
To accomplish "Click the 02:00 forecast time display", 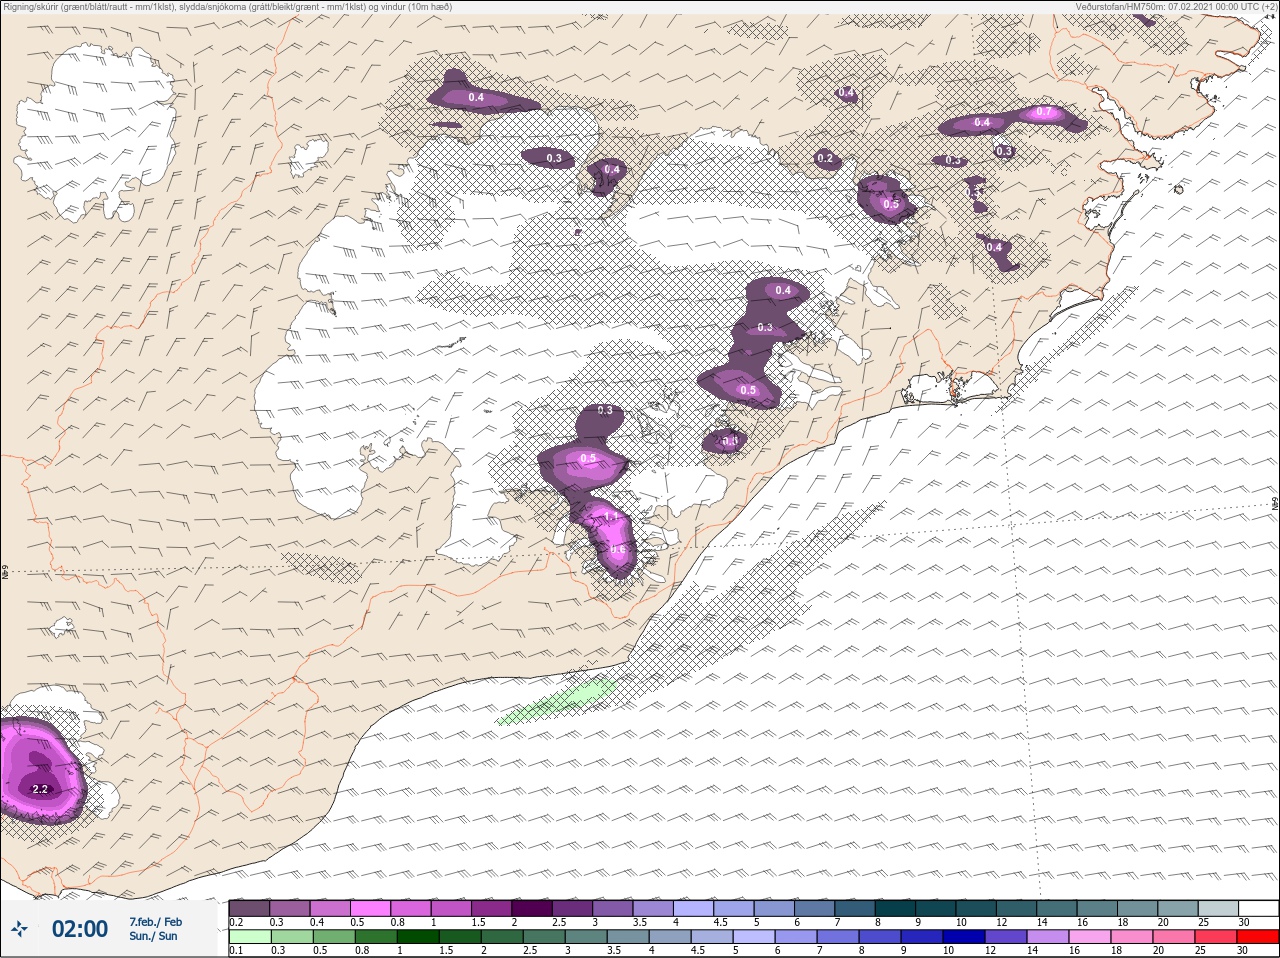I will tap(80, 929).
